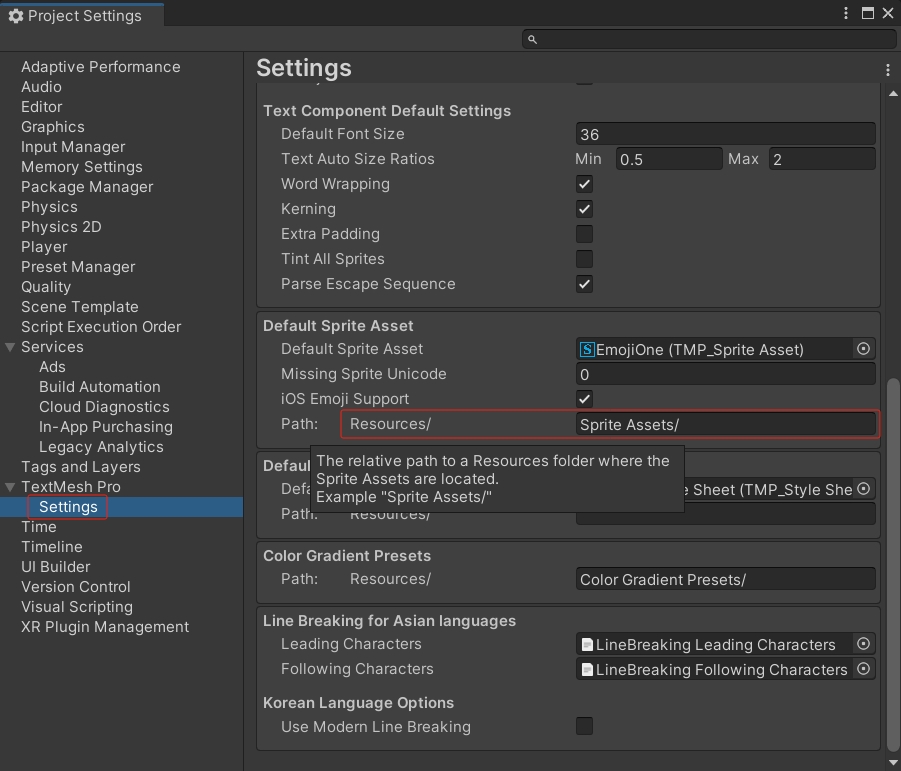Open Graphics settings in the sidebar
Viewport: 901px width, 771px height.
point(52,127)
